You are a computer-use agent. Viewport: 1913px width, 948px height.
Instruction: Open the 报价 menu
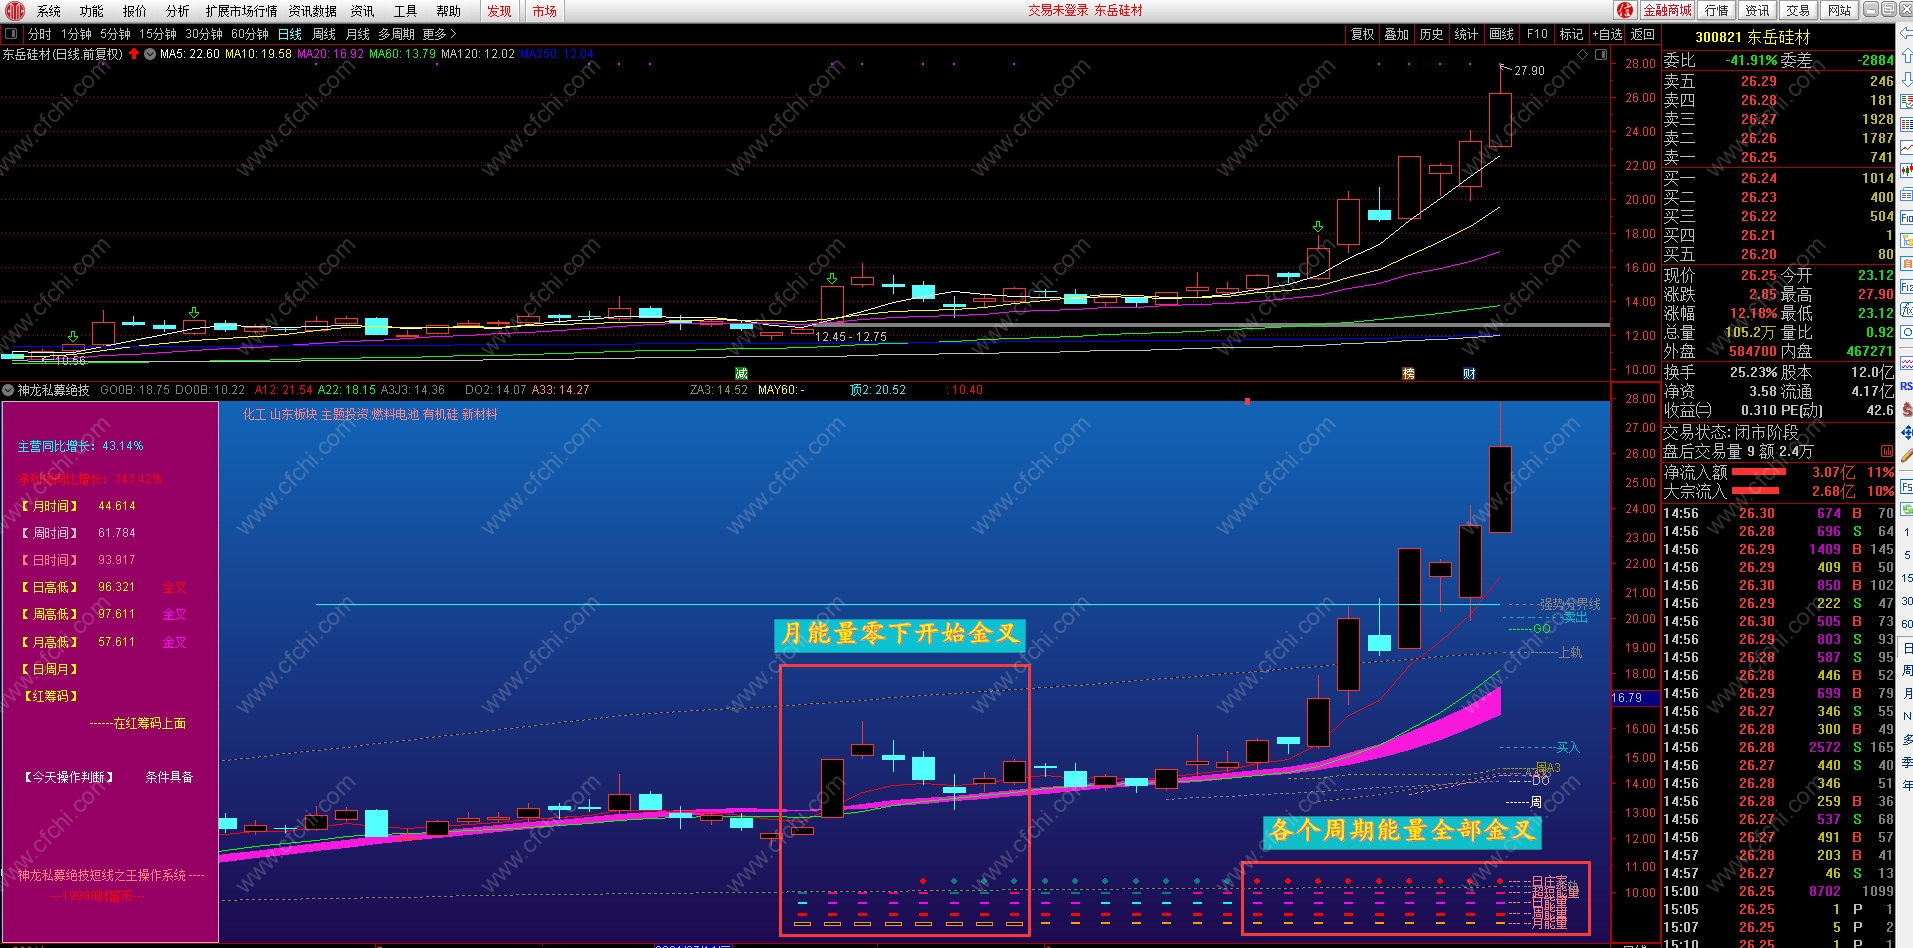pyautogui.click(x=135, y=11)
